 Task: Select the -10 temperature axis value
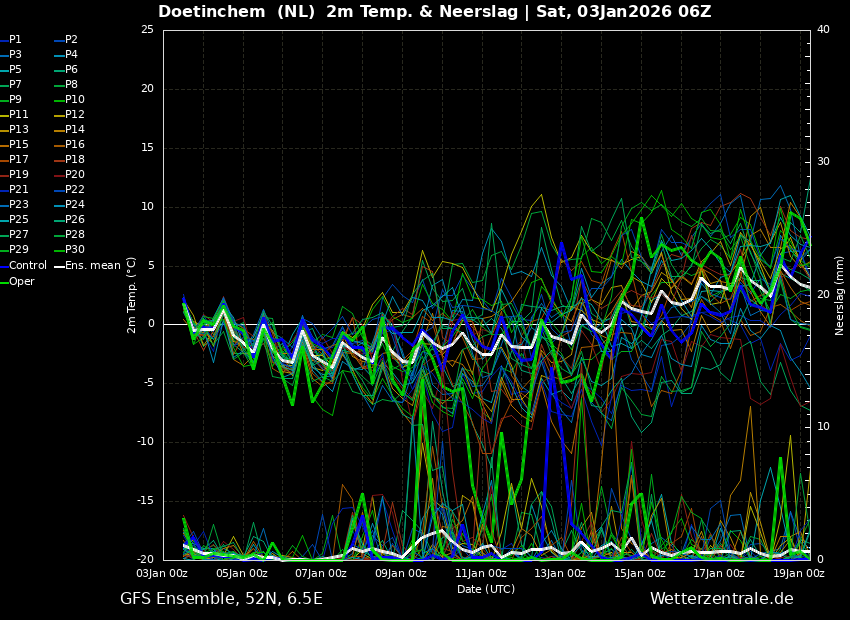tap(146, 442)
